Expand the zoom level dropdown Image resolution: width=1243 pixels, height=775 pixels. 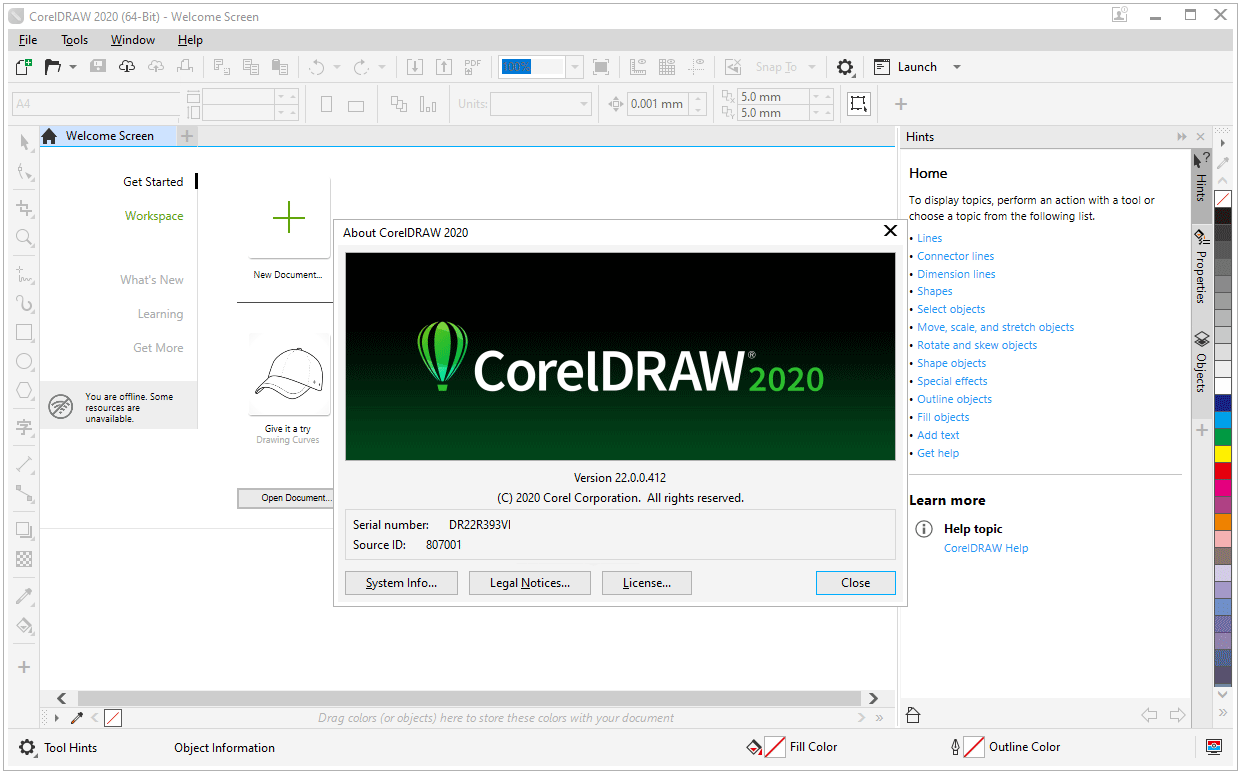point(574,67)
